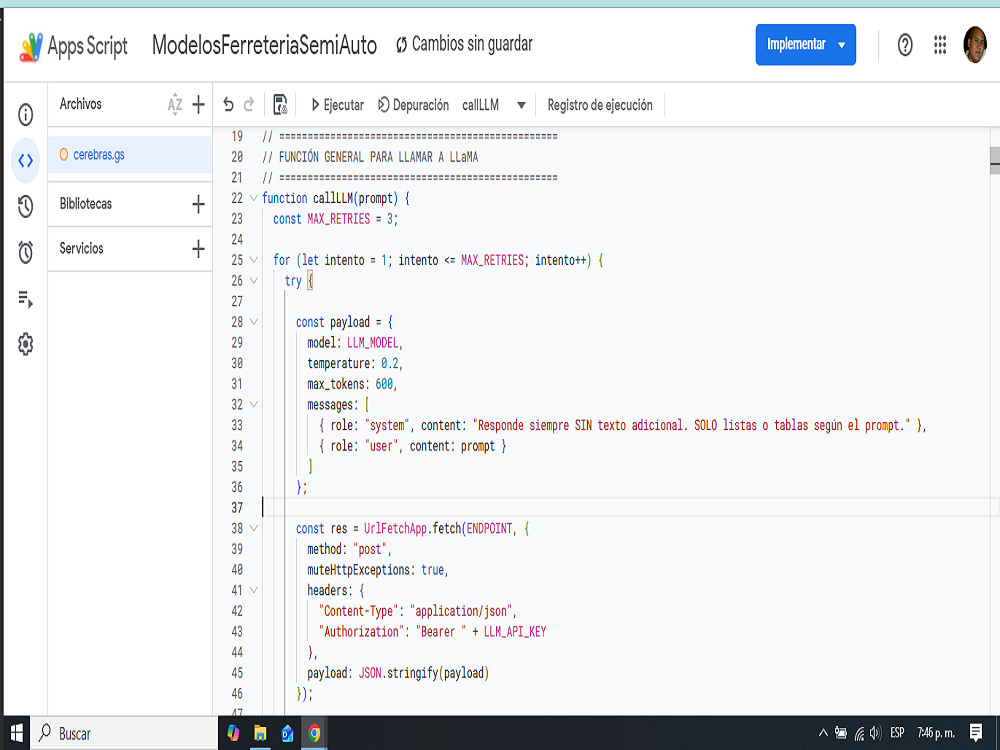Screen dimensions: 1000x750
Task: Start debugging with Depuración
Action: [413, 105]
